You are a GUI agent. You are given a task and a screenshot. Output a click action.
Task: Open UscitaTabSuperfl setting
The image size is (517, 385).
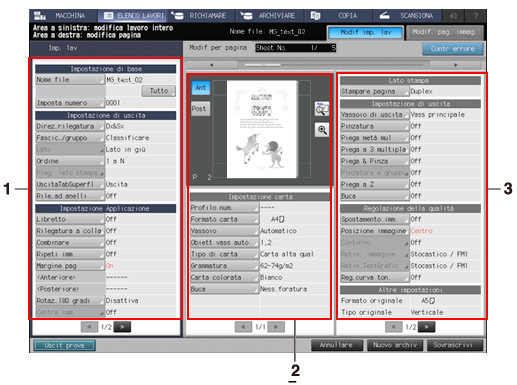(x=70, y=184)
